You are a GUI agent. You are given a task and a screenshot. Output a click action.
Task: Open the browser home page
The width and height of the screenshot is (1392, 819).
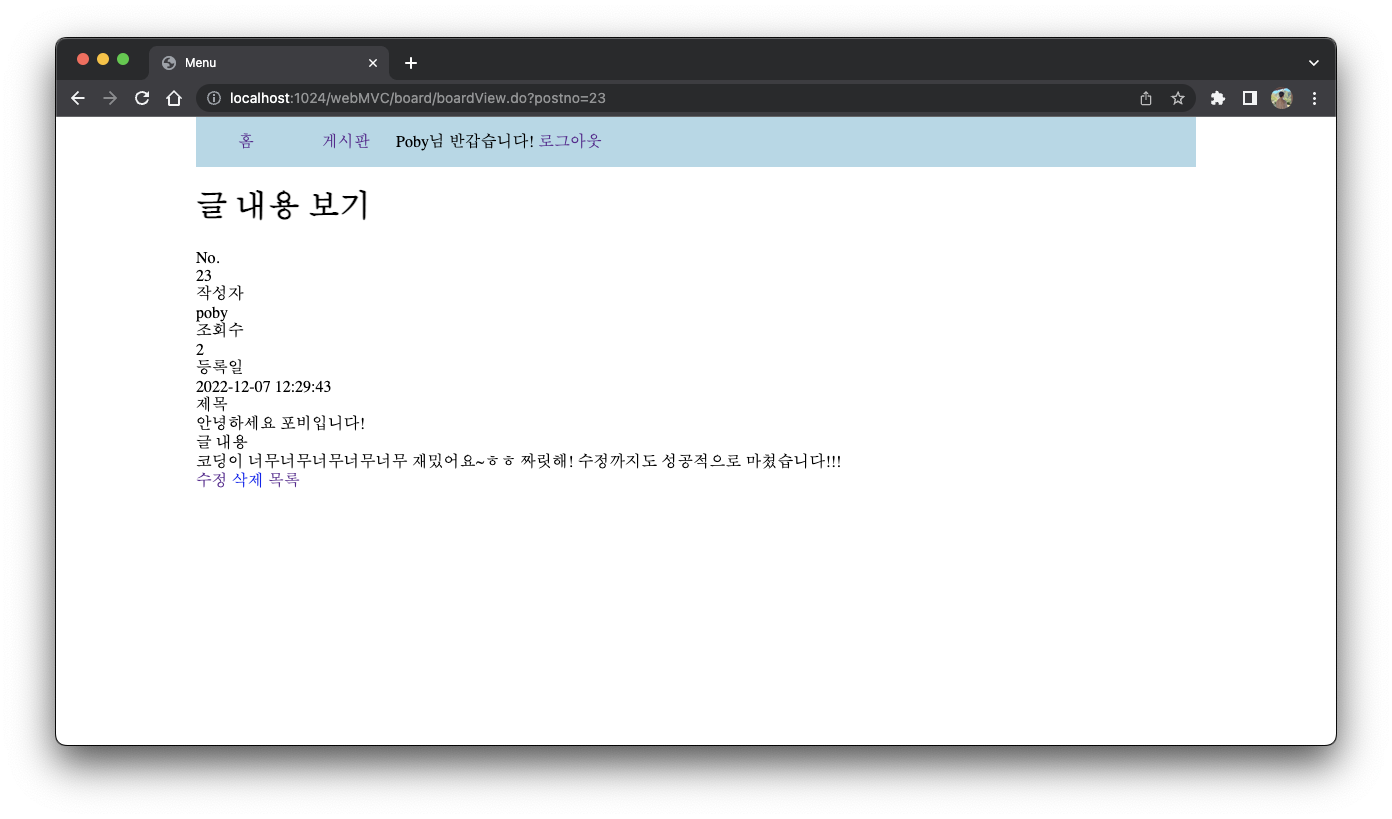[174, 98]
